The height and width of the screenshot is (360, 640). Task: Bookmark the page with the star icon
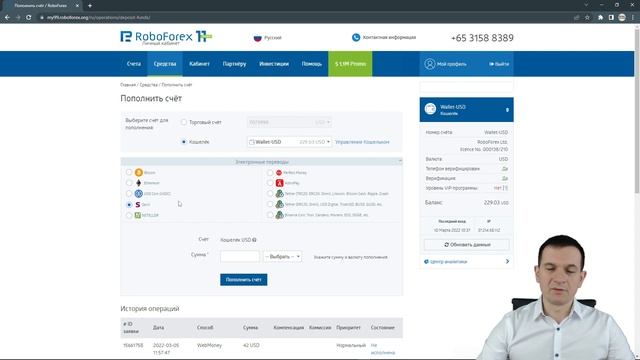point(587,18)
